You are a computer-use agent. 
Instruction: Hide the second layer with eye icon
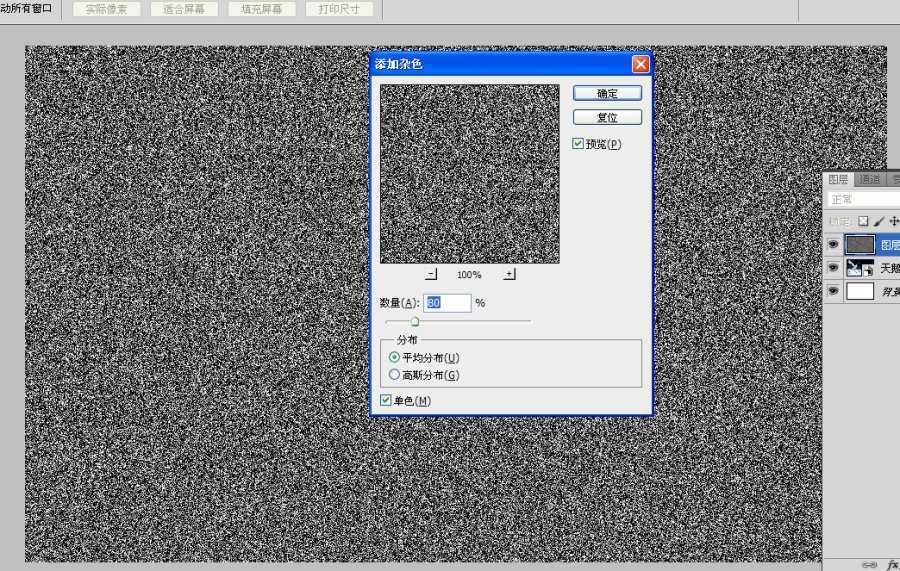(833, 268)
